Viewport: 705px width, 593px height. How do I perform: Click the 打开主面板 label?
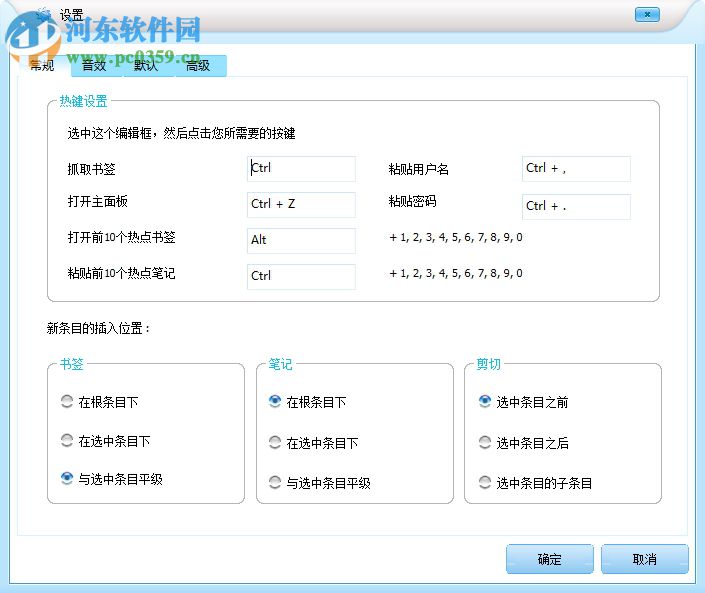(x=97, y=201)
